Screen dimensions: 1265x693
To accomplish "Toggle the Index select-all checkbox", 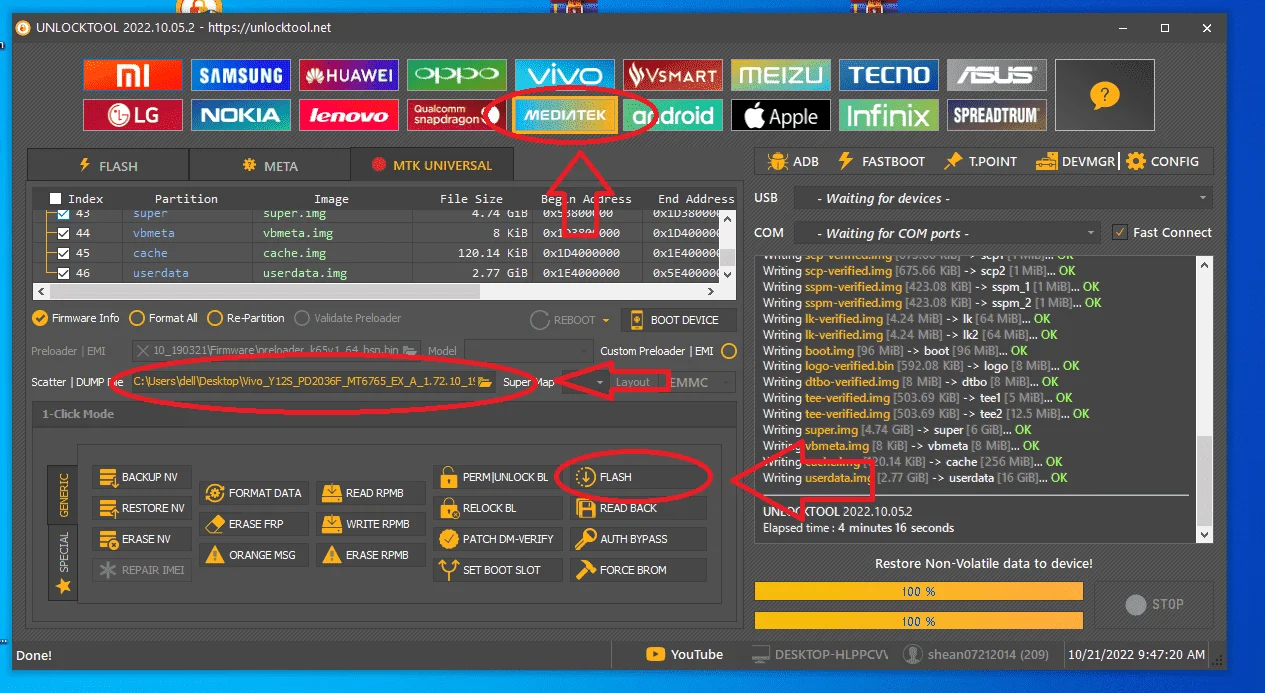I will 55,198.
